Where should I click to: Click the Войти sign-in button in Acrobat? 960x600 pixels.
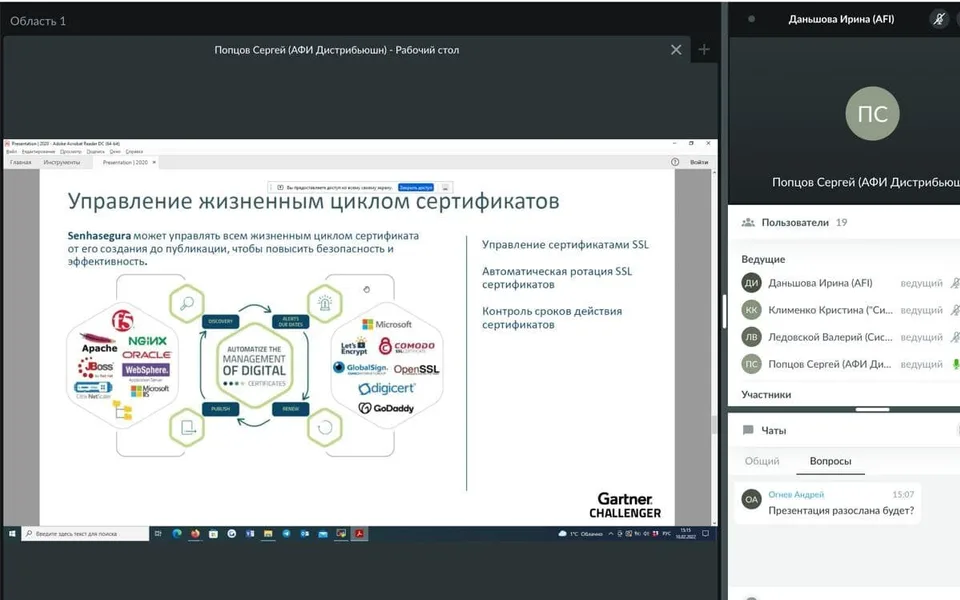tap(699, 162)
